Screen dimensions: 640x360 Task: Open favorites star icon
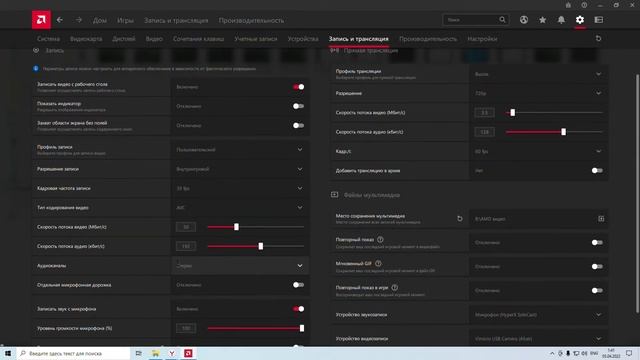(x=542, y=20)
